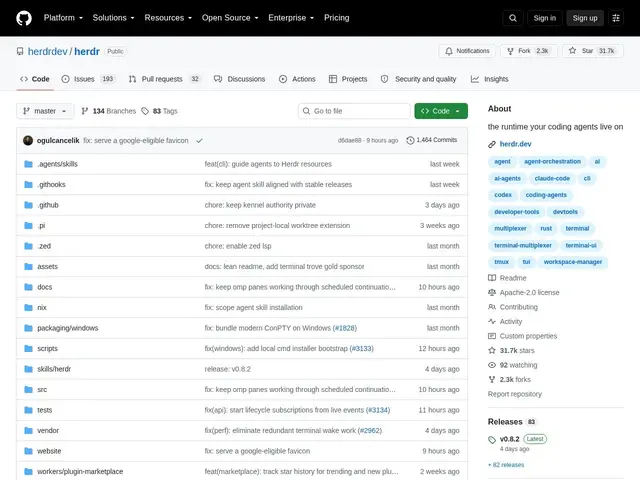
Task: Select the terminal-multiplexer topic tag
Action: 522,245
